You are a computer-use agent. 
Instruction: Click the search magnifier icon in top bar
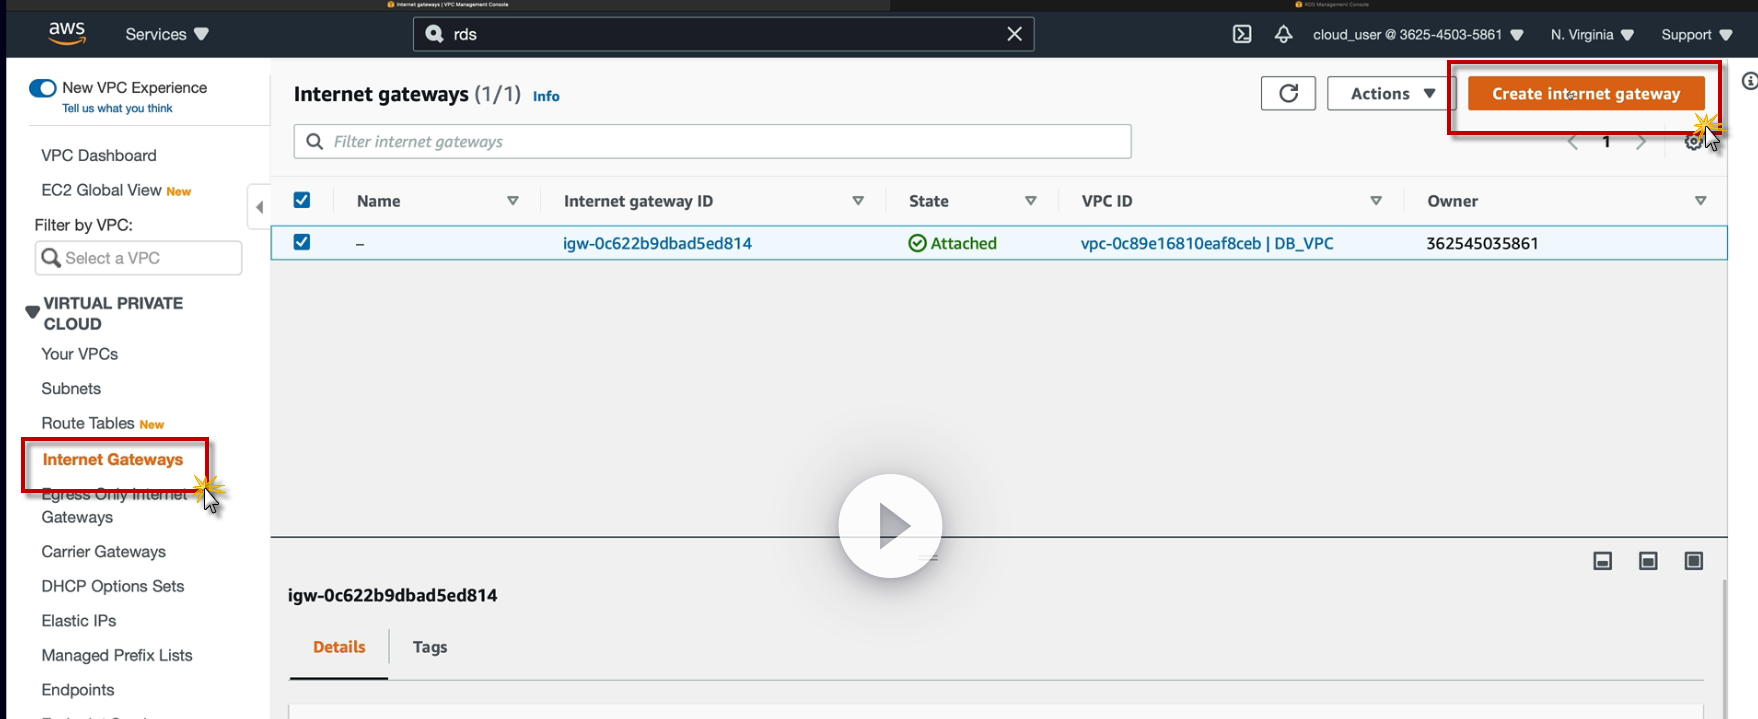434,34
